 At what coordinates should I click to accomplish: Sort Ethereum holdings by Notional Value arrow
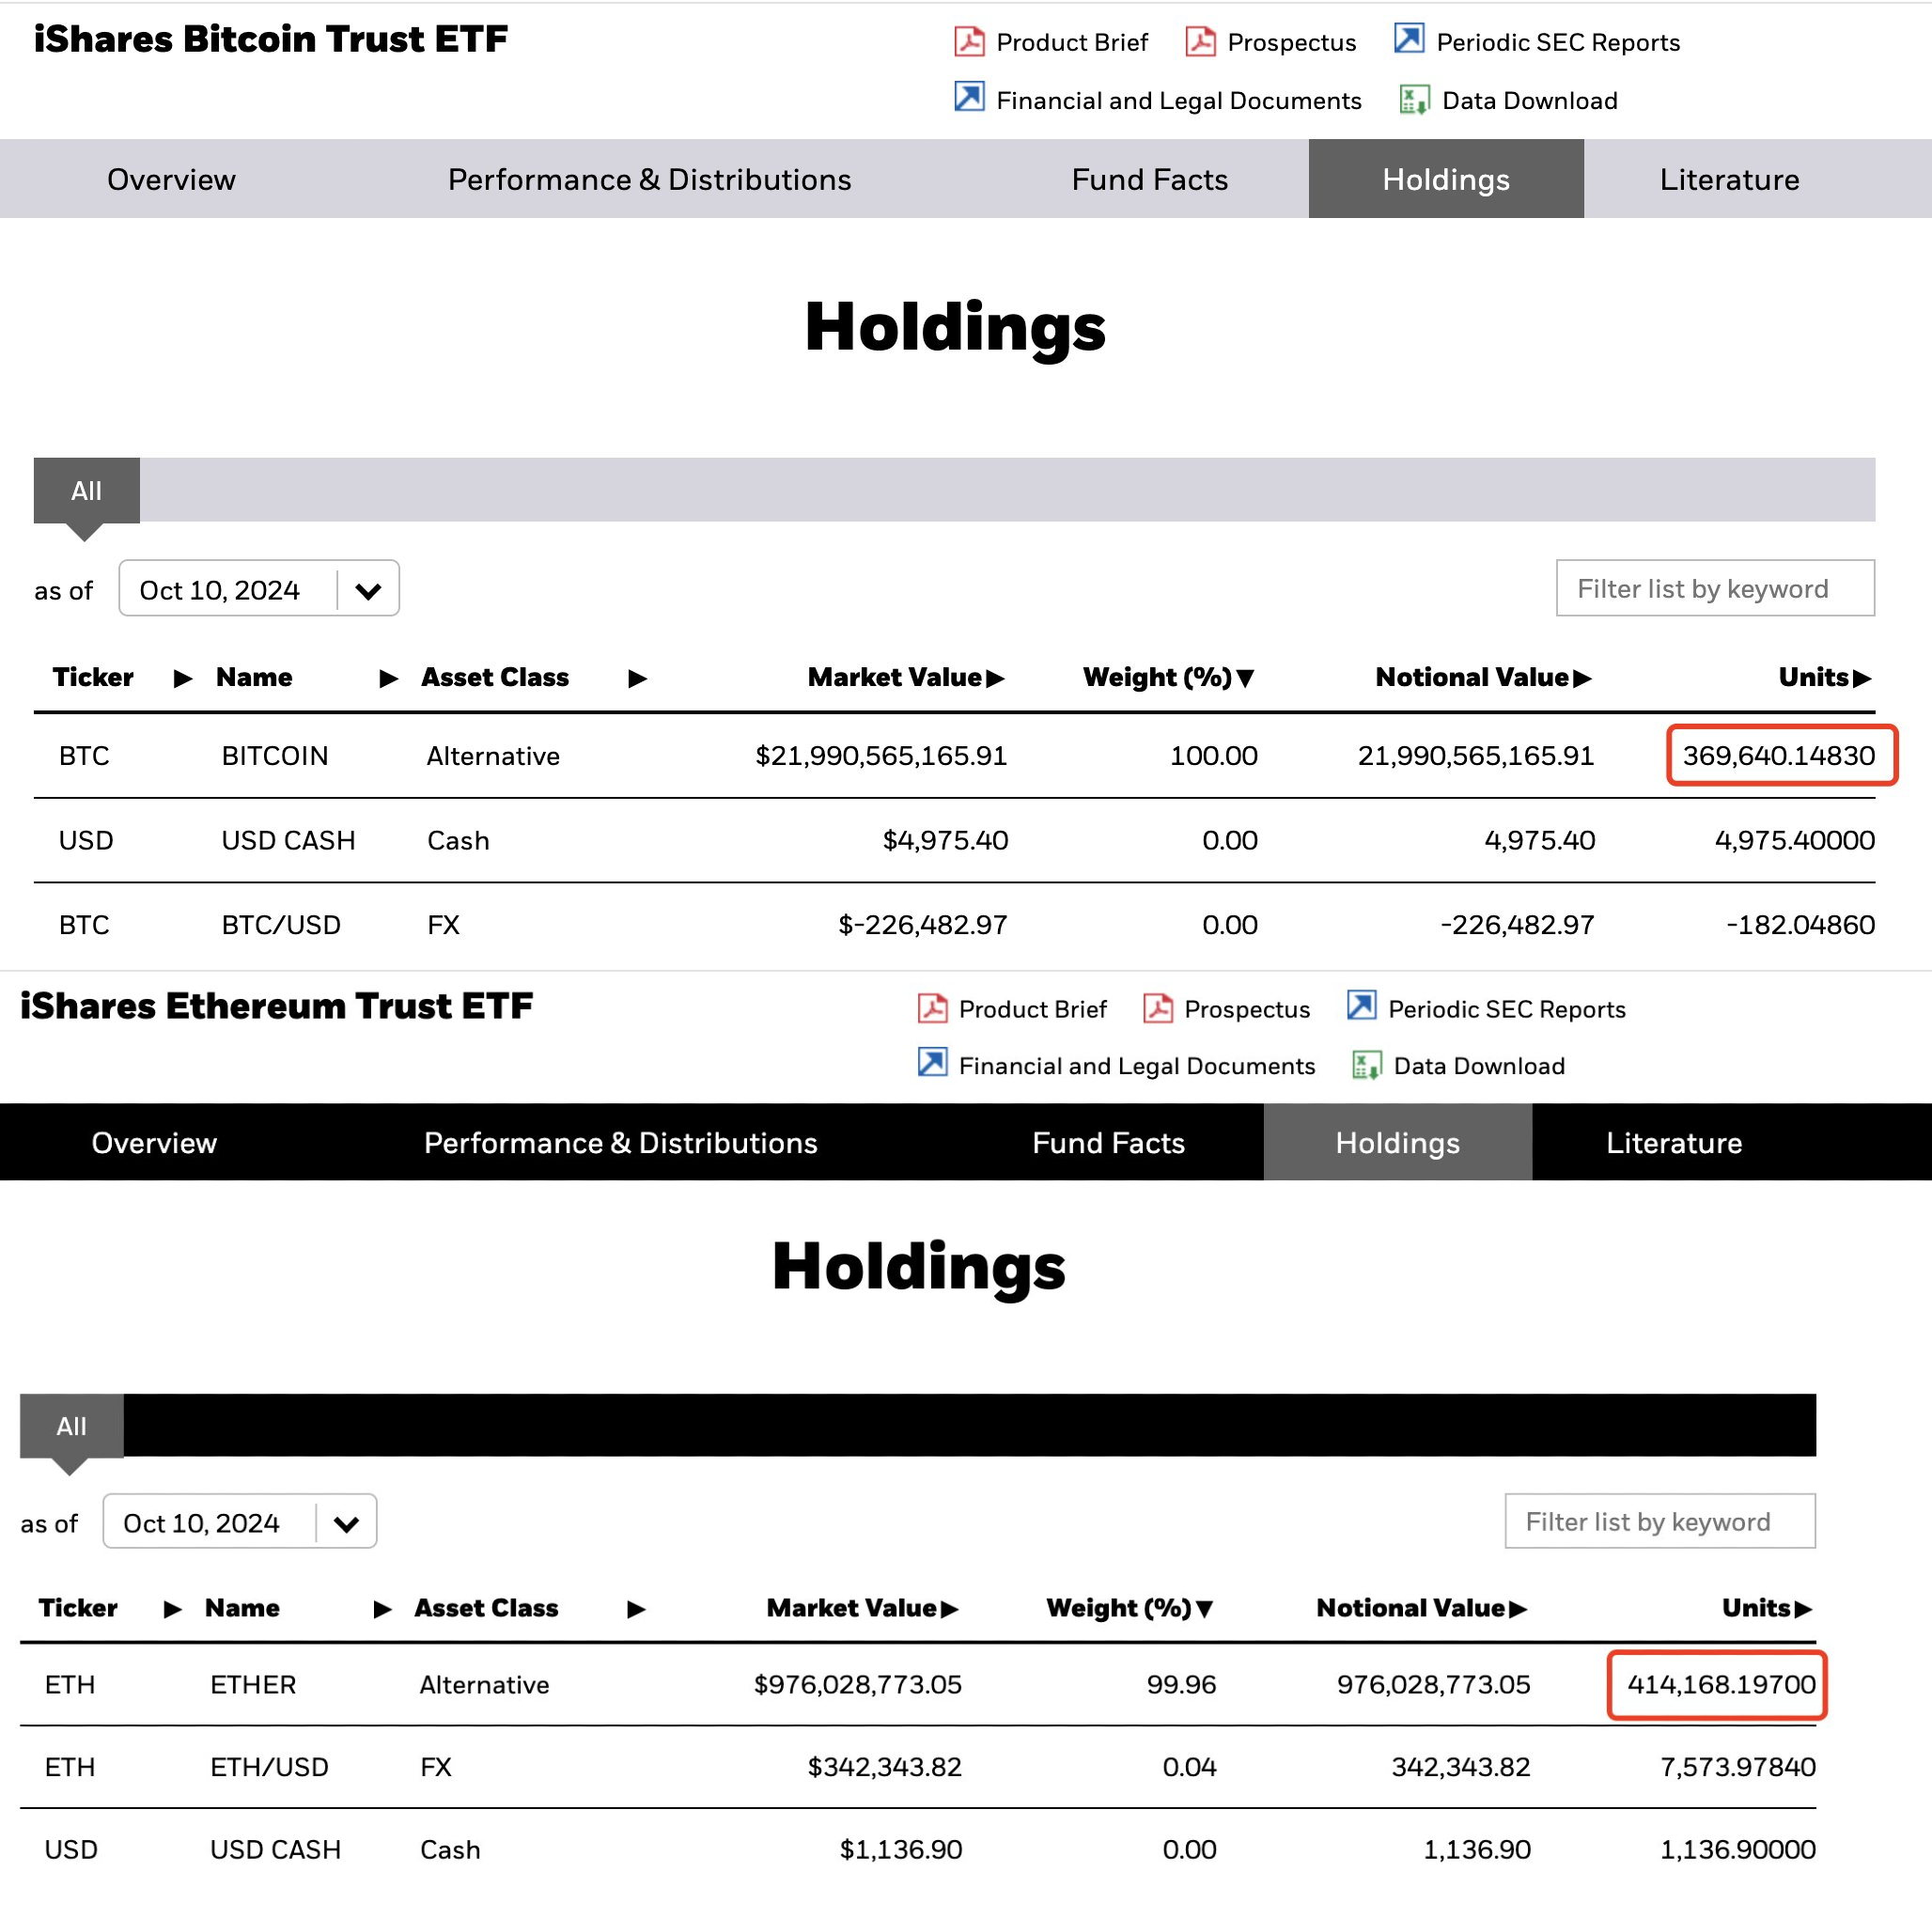pos(1518,1609)
